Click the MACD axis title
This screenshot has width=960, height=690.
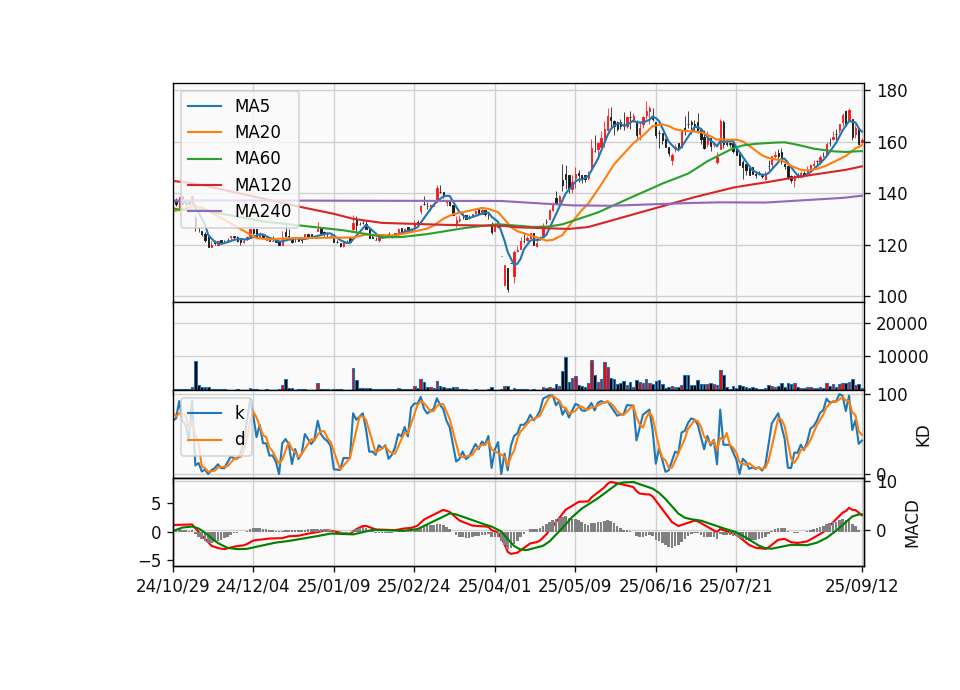point(912,524)
